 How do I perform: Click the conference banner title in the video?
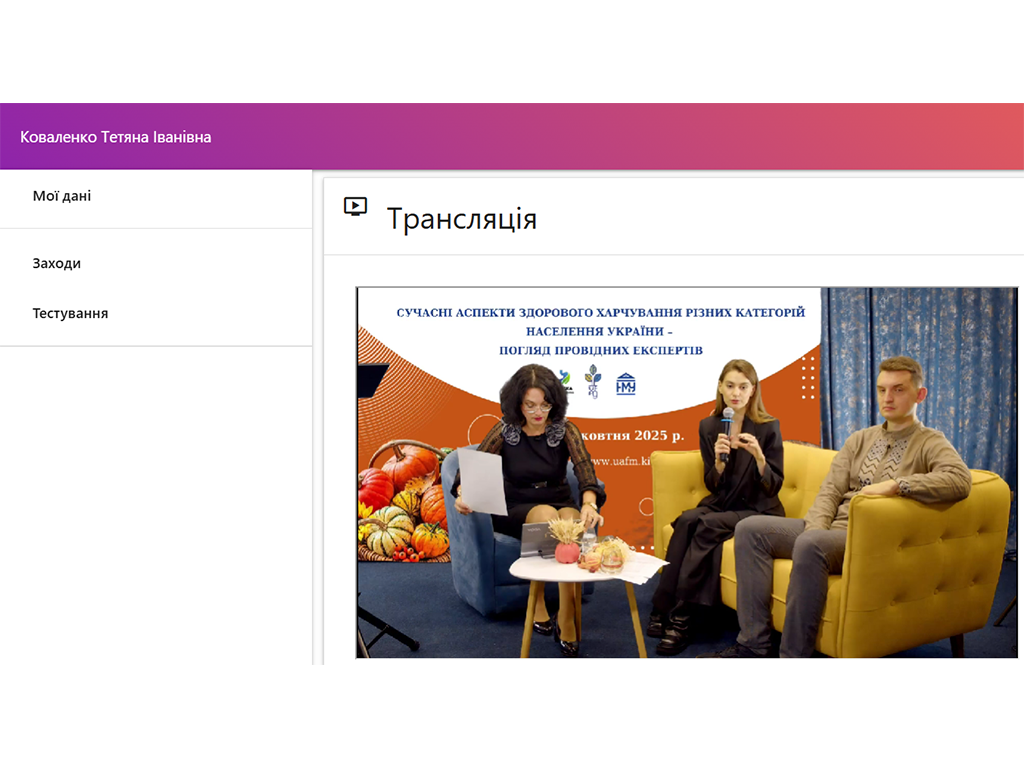click(x=600, y=332)
